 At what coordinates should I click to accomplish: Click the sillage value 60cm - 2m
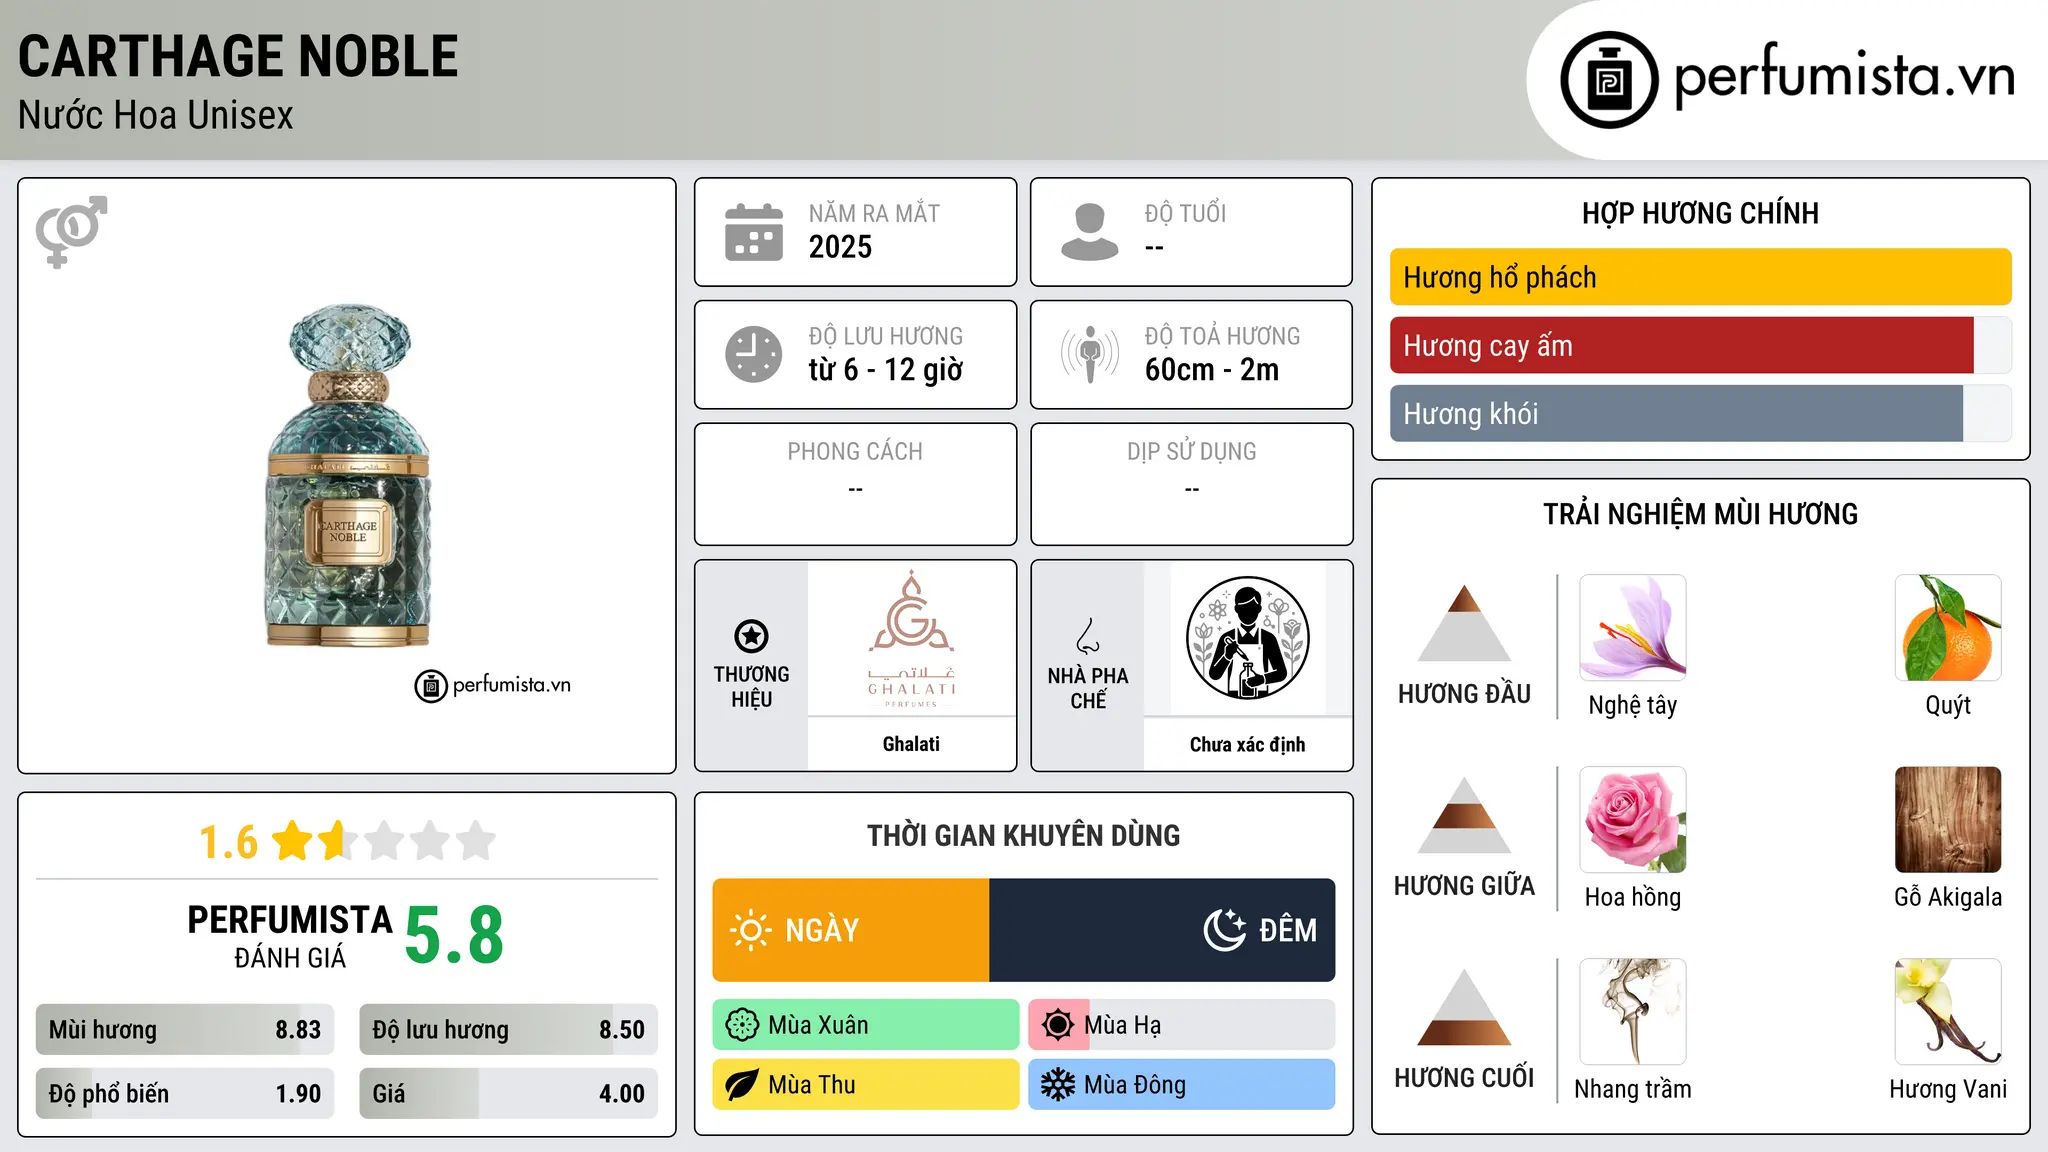click(x=1212, y=370)
